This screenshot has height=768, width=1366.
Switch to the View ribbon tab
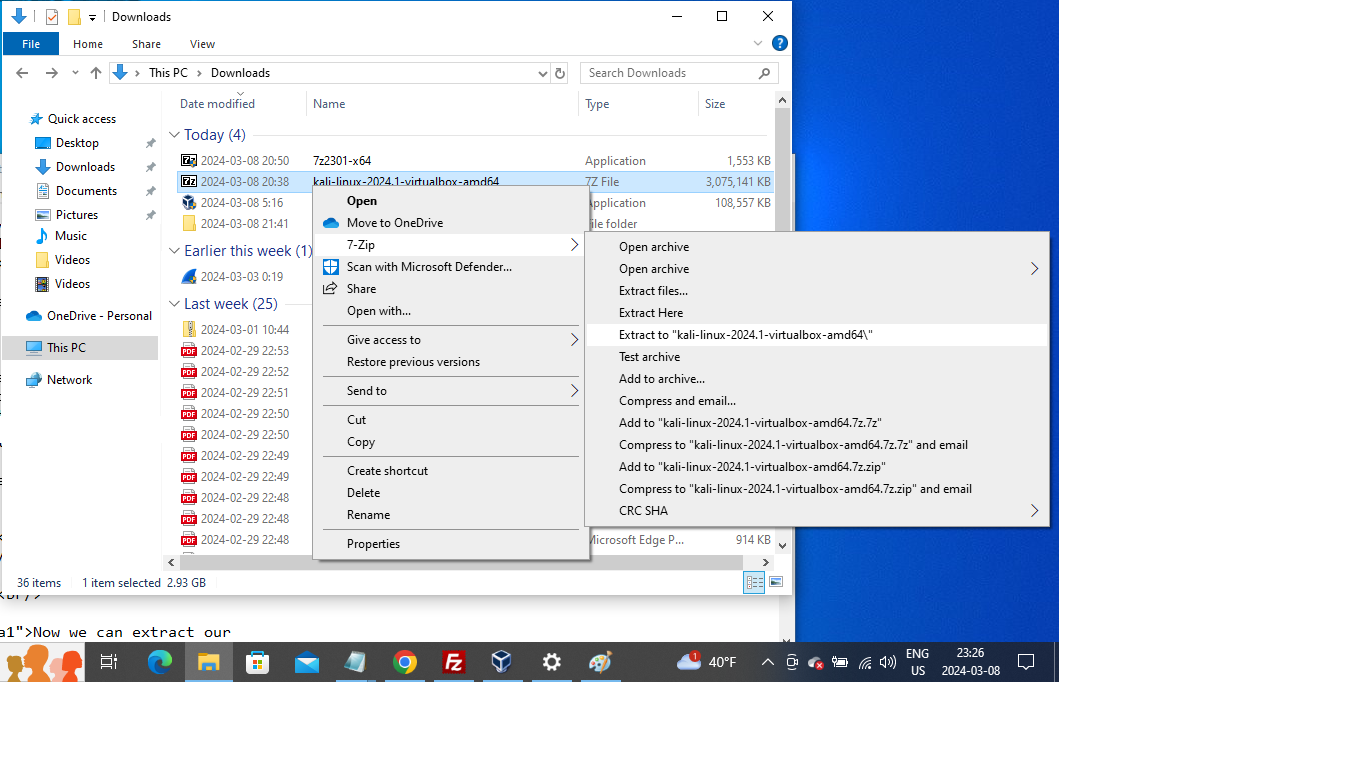point(202,44)
